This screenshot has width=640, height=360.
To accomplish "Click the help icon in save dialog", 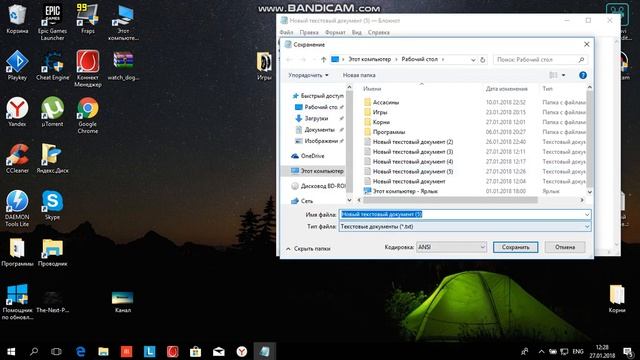I will tap(583, 75).
